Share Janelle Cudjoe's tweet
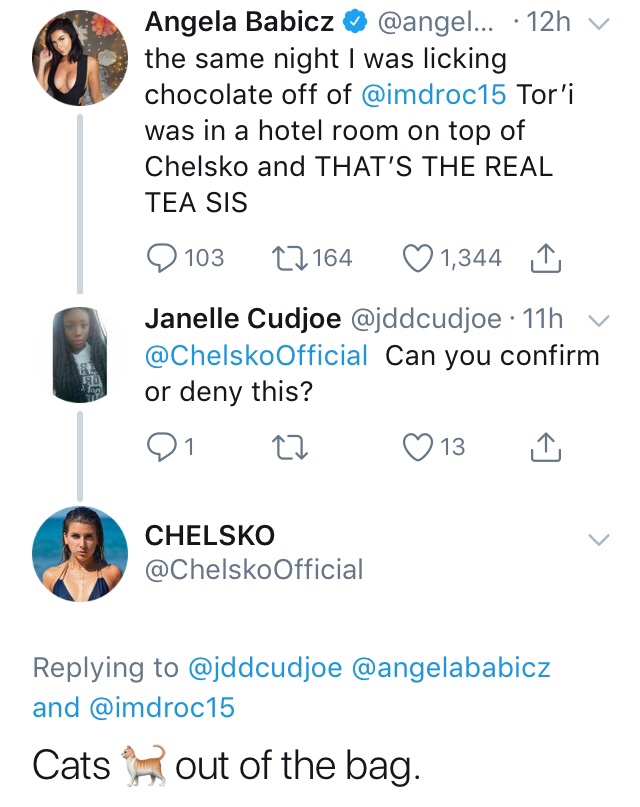This screenshot has height=807, width=640. [x=546, y=446]
